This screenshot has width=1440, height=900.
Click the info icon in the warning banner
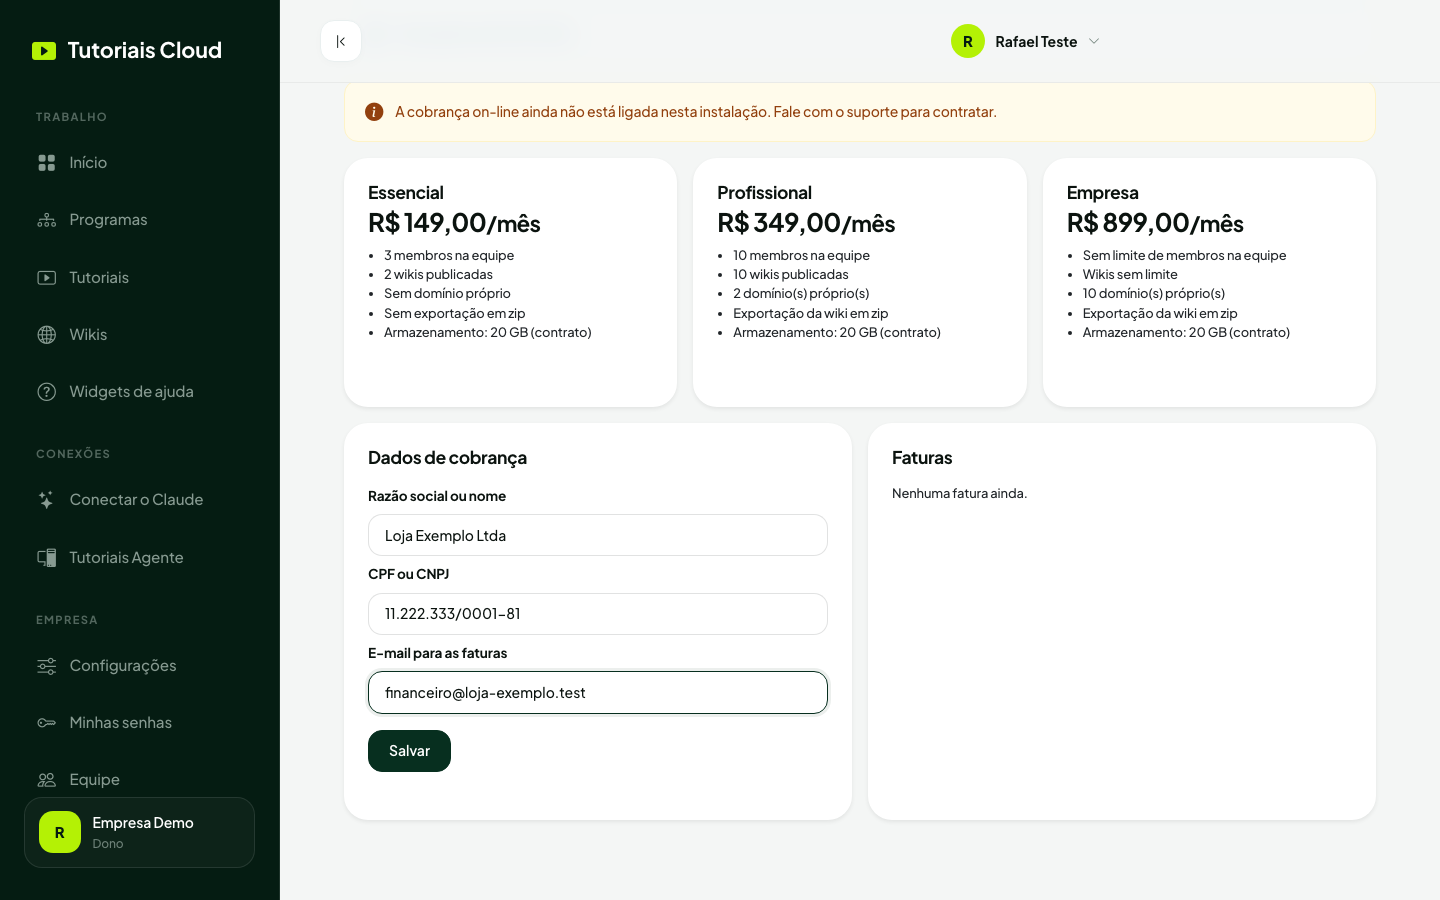click(x=374, y=112)
